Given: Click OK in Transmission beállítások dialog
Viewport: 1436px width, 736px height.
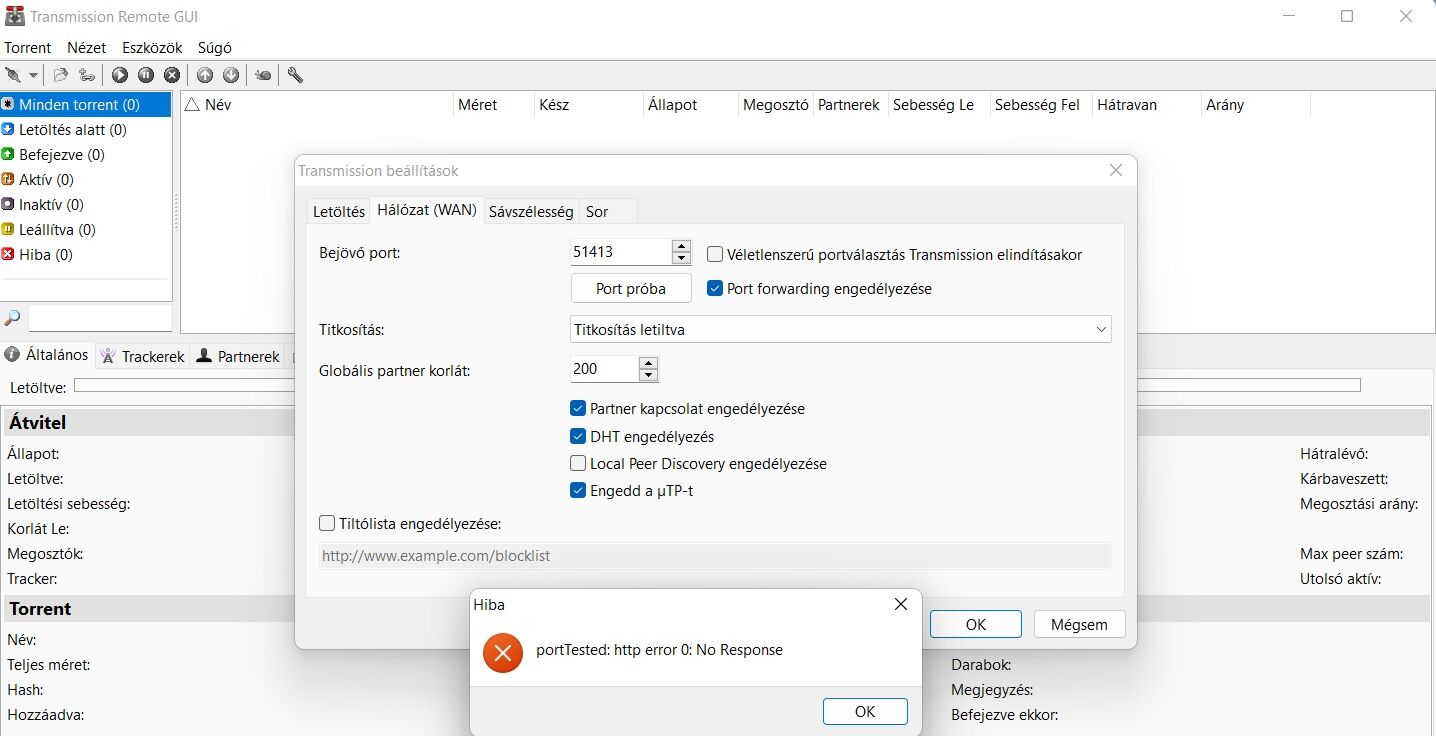Looking at the screenshot, I should tap(976, 624).
